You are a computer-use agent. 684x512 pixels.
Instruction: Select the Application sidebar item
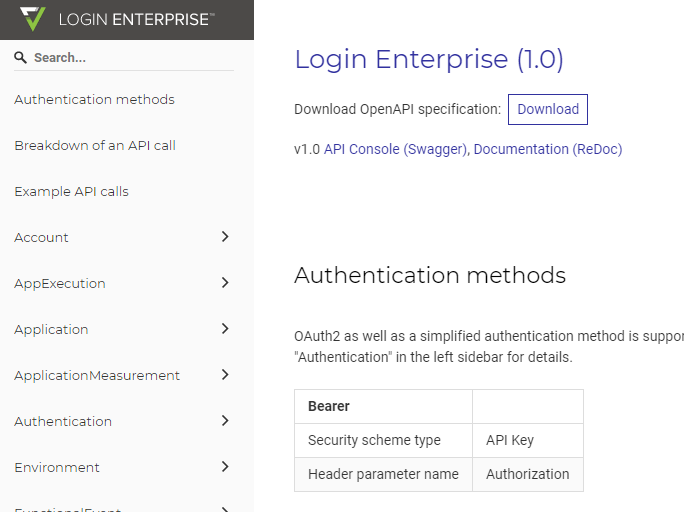(x=51, y=329)
